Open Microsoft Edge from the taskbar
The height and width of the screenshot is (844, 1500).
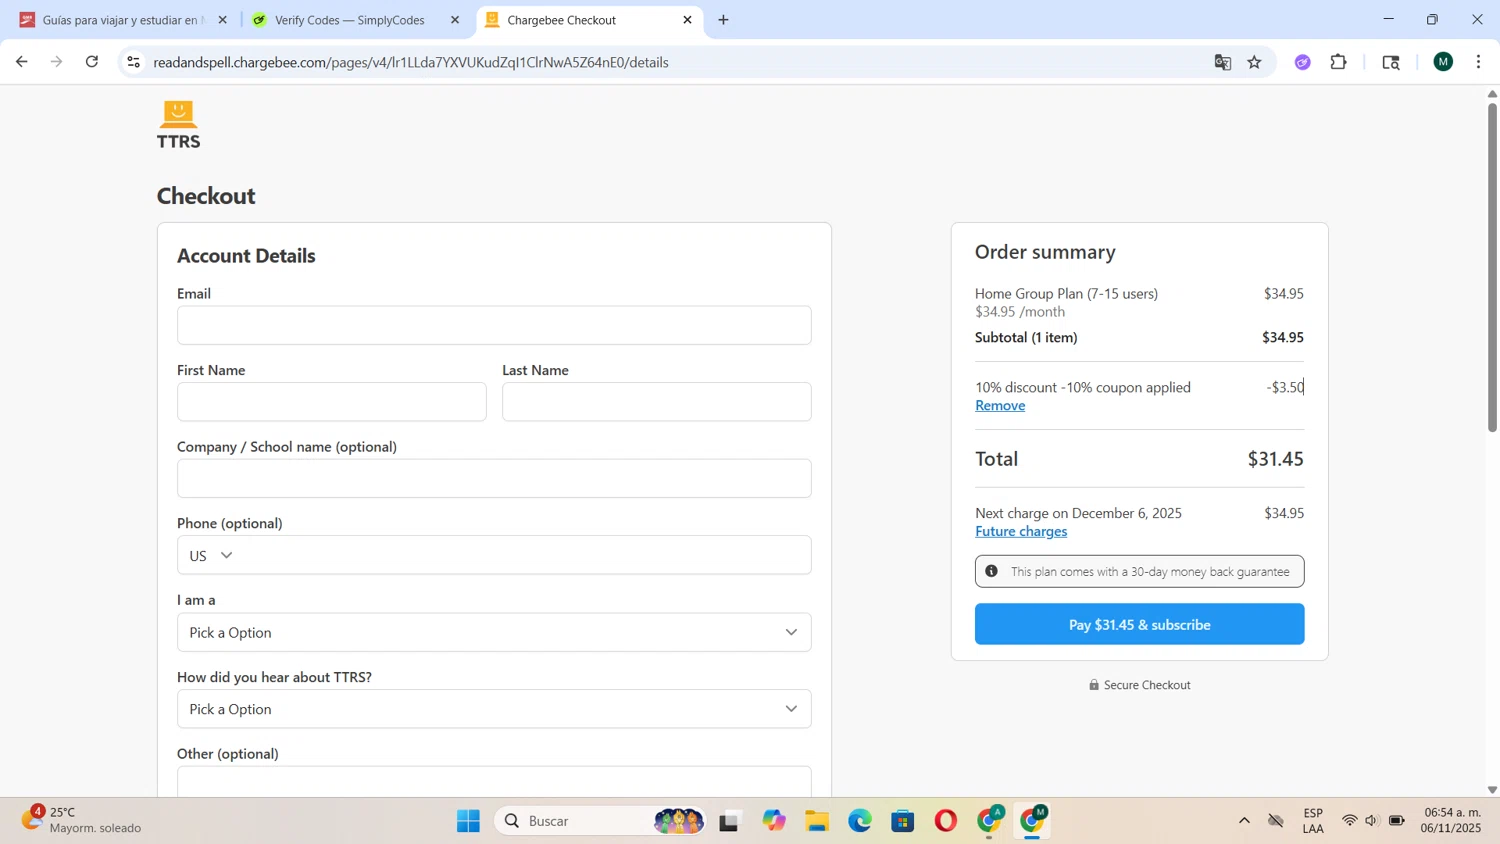860,821
